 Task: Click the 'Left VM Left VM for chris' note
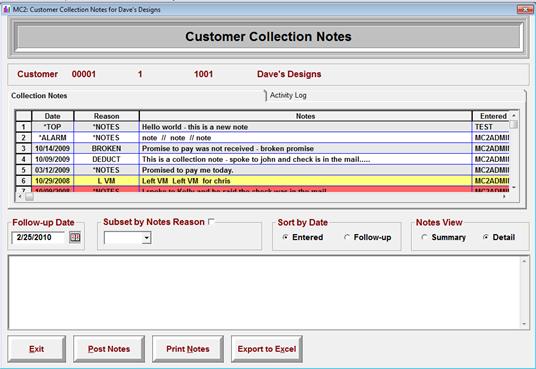click(x=305, y=181)
